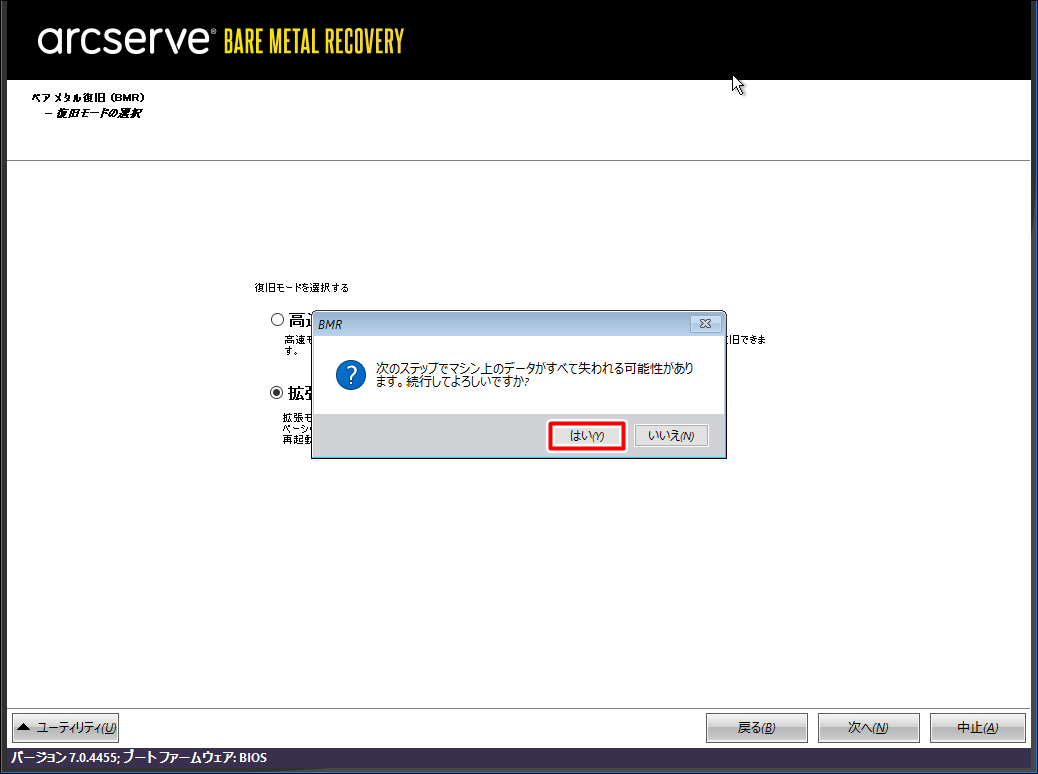Abort with the 中止(A) button
The height and width of the screenshot is (774, 1038).
(978, 728)
